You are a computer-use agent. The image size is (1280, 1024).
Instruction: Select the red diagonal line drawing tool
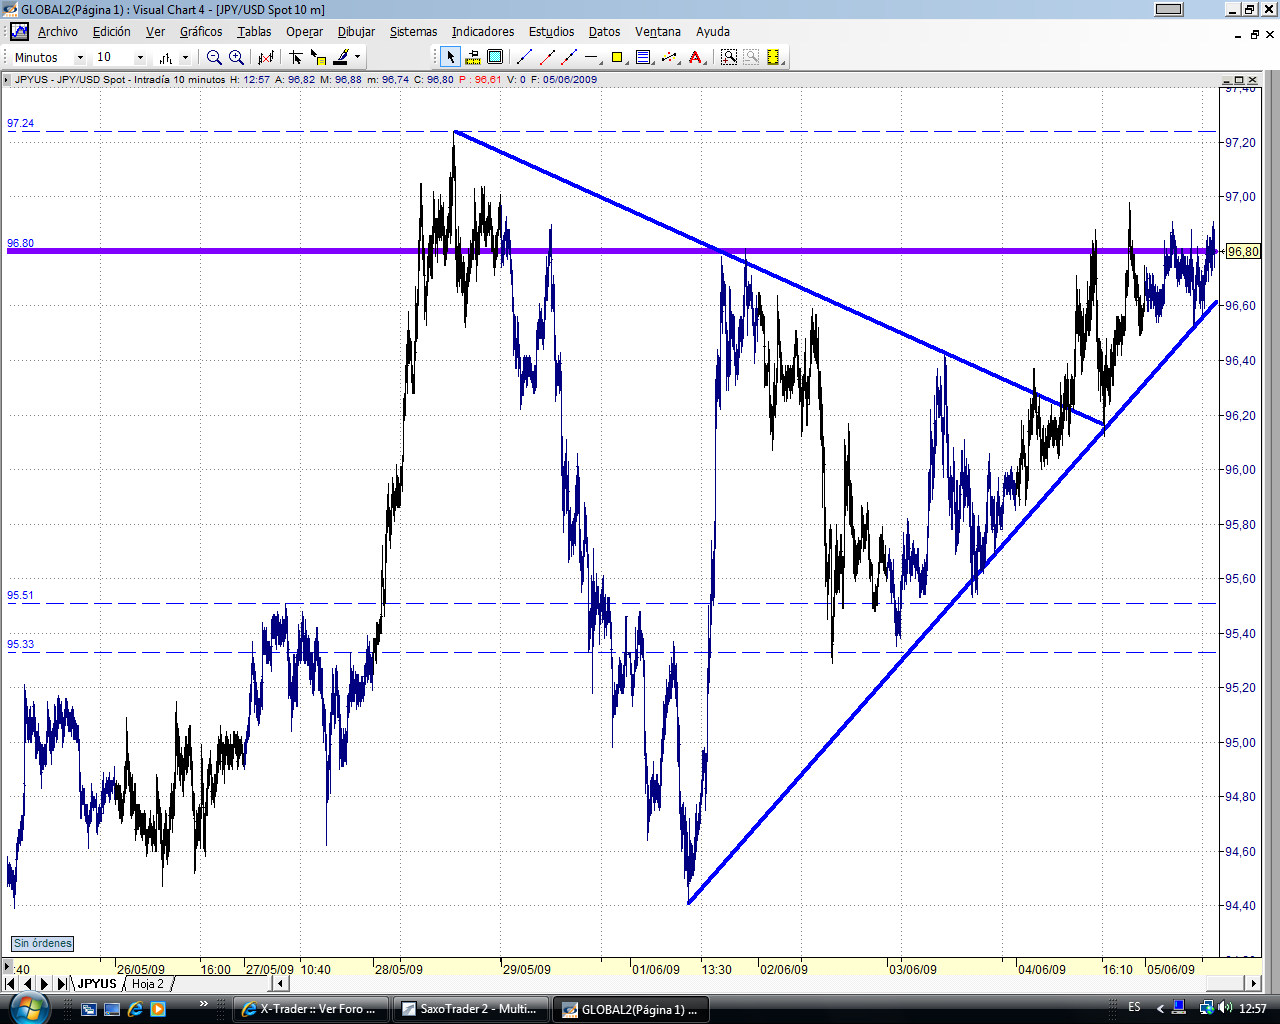(547, 58)
